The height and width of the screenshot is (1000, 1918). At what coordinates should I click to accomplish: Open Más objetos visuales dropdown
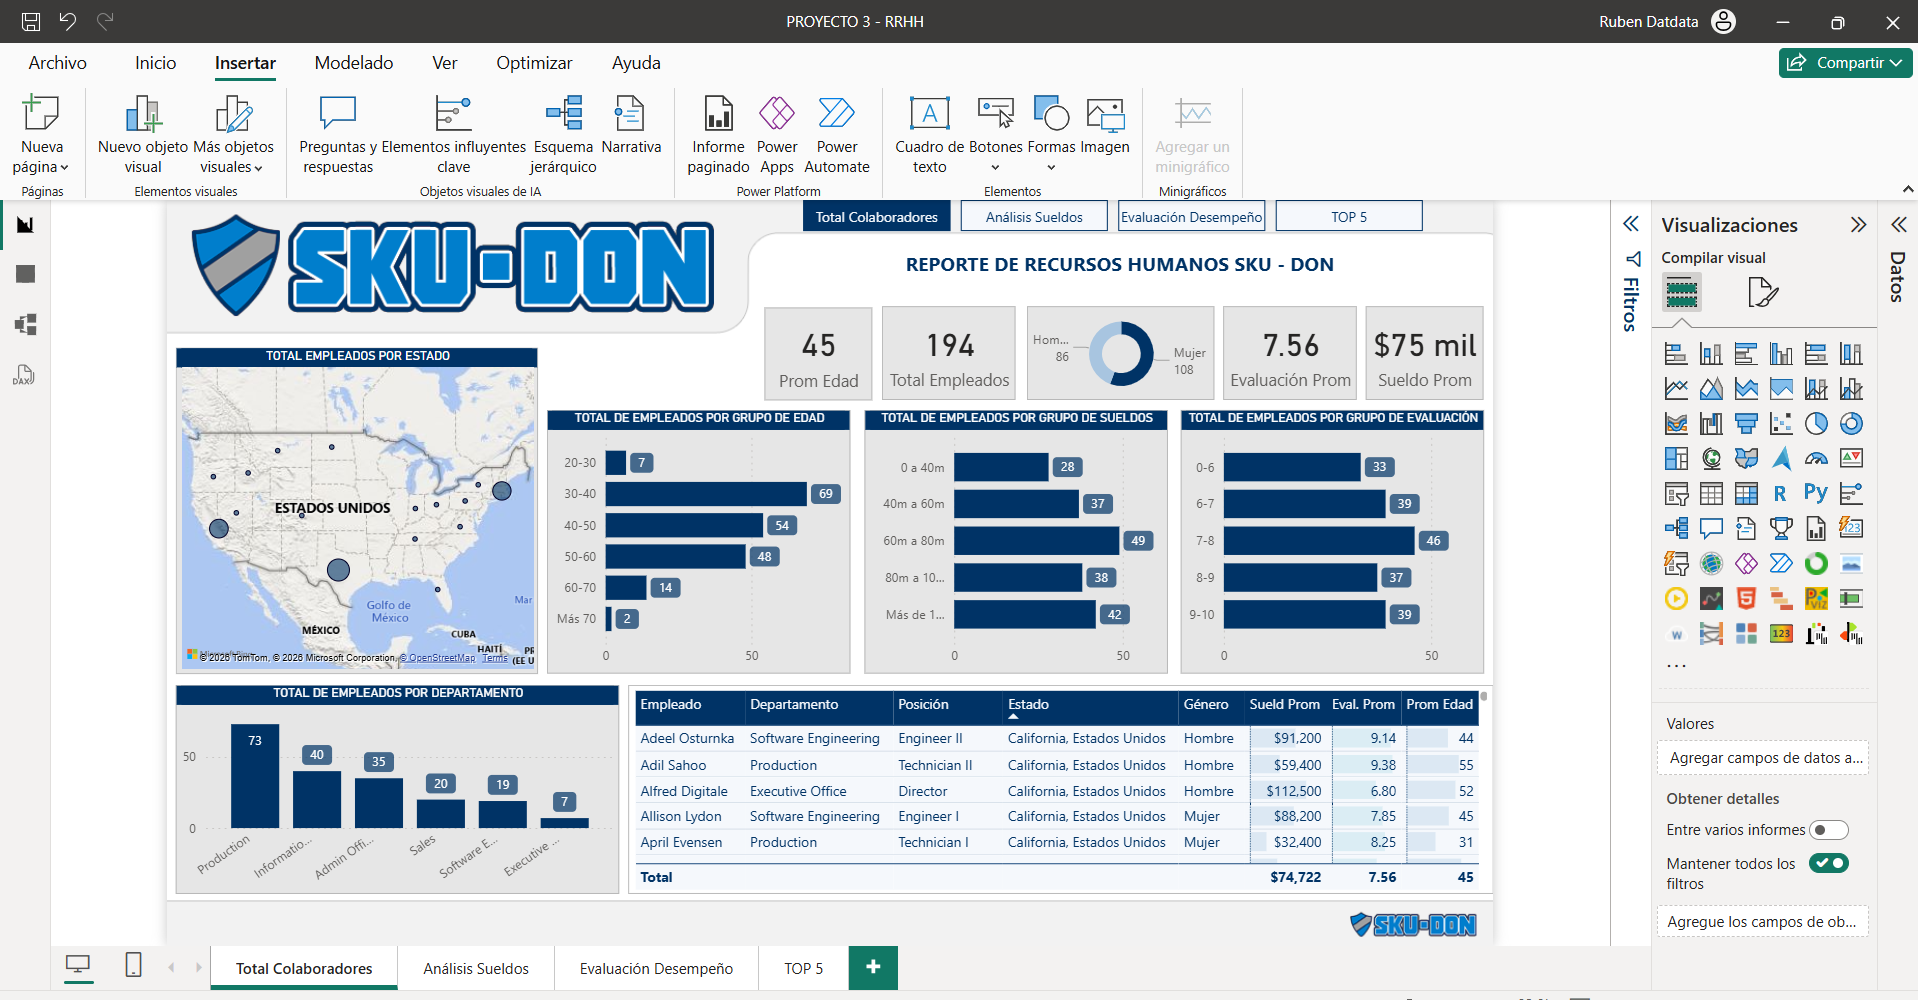pyautogui.click(x=233, y=135)
